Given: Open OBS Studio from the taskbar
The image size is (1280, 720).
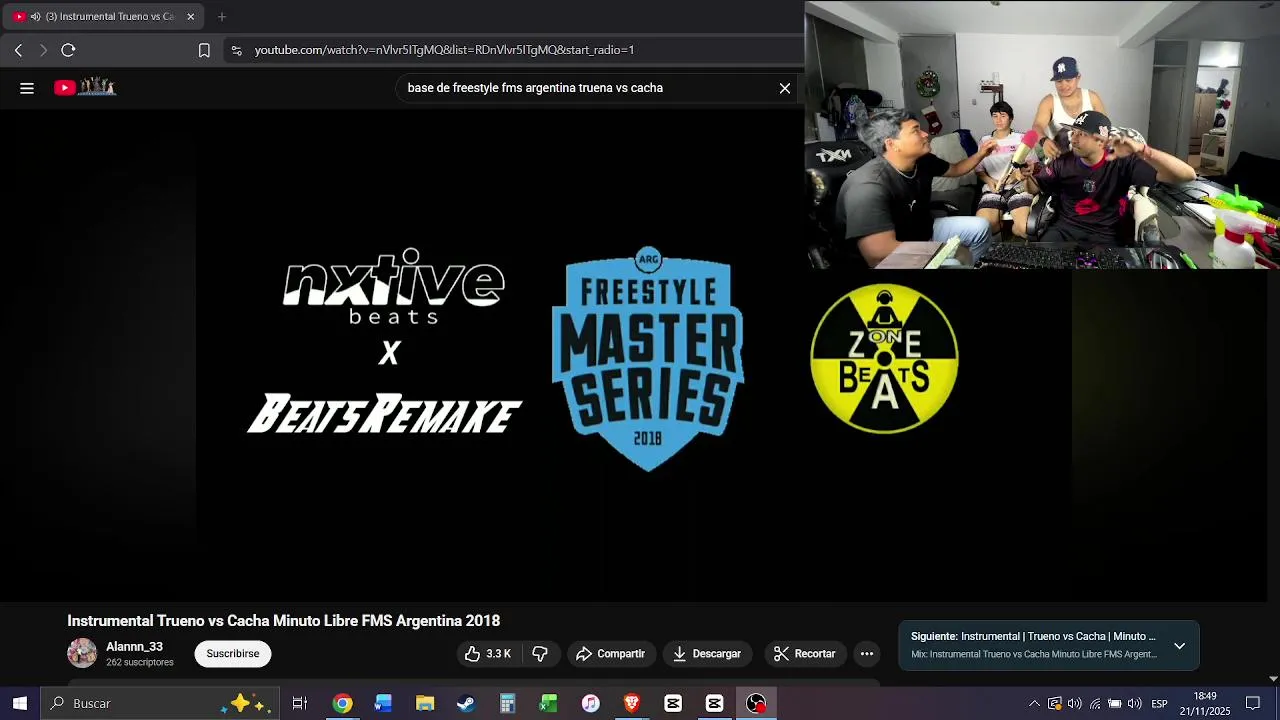Looking at the screenshot, I should [756, 704].
